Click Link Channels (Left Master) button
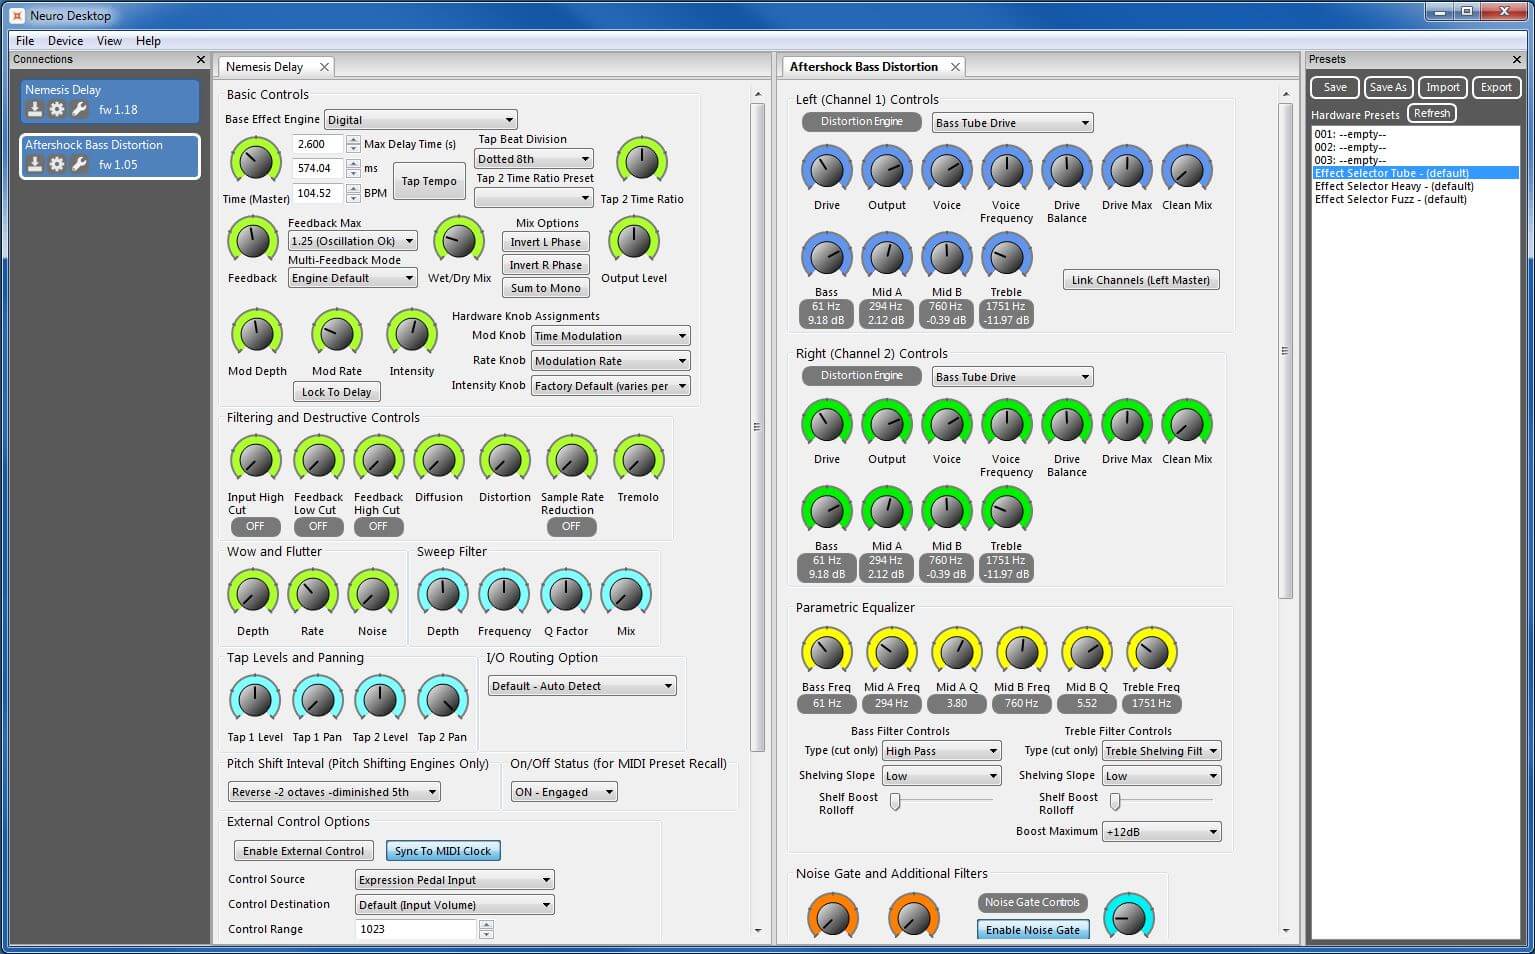 coord(1140,280)
